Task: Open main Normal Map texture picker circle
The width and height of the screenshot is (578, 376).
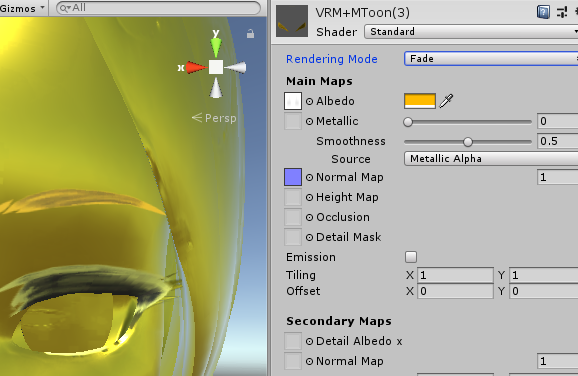Action: click(x=310, y=177)
